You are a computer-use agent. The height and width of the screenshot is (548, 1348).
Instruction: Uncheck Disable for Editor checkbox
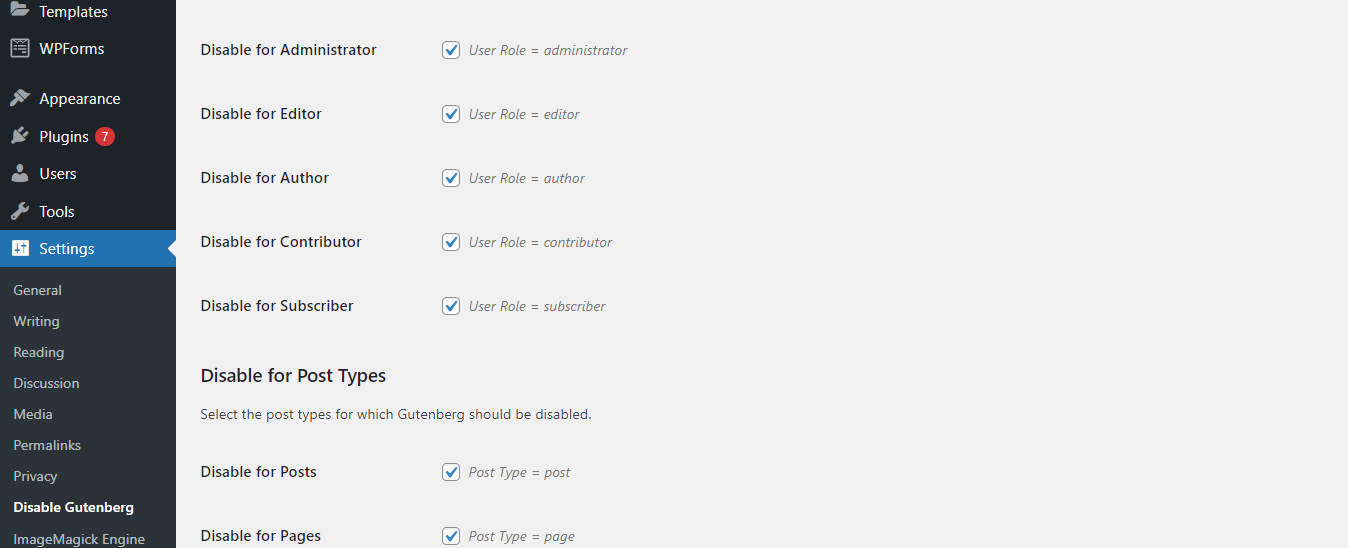click(451, 113)
